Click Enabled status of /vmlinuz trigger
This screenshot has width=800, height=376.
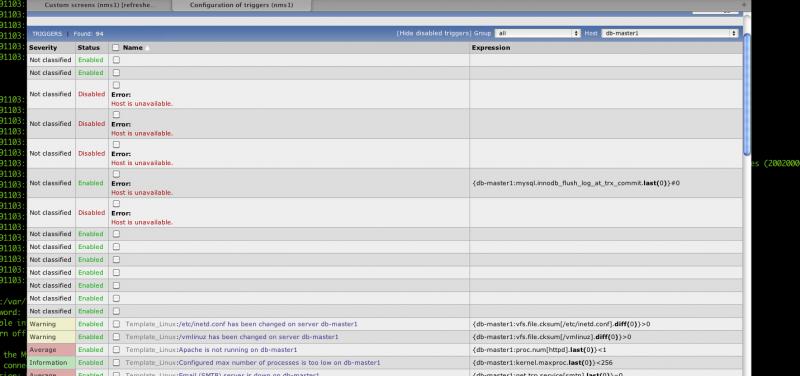[91, 337]
